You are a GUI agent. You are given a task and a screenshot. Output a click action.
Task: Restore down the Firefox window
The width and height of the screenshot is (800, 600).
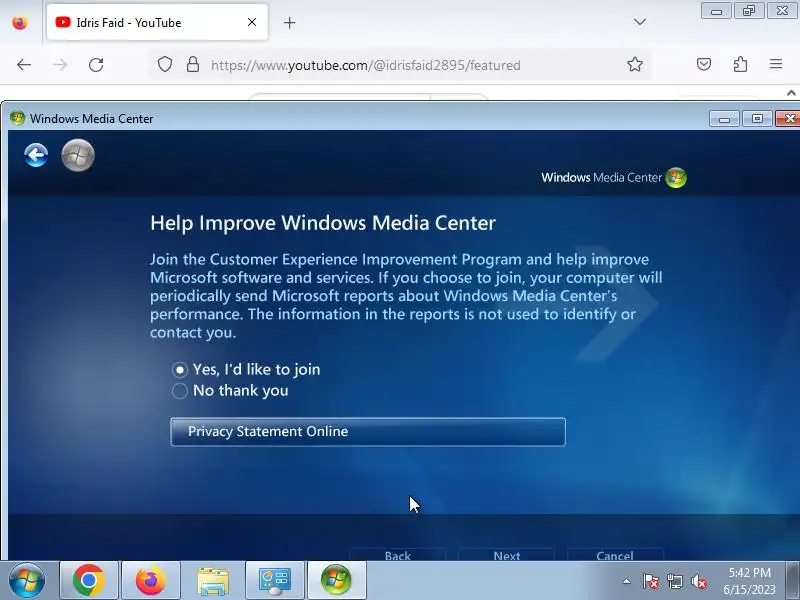click(749, 11)
